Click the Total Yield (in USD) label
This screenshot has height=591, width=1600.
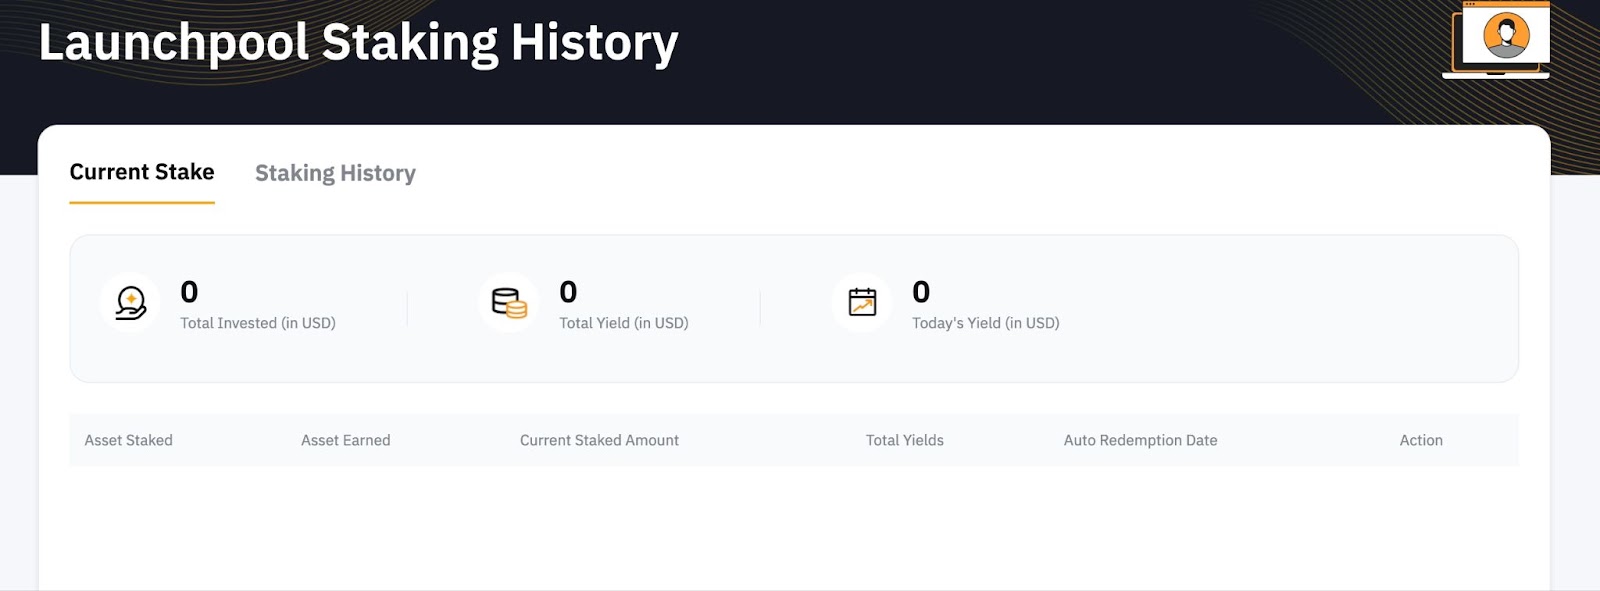tap(624, 323)
